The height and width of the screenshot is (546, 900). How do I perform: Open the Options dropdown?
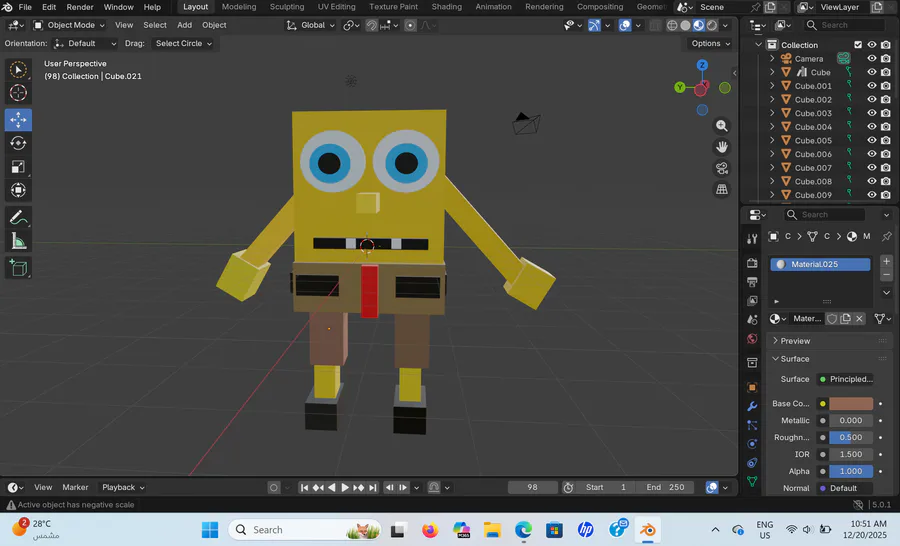tap(711, 44)
